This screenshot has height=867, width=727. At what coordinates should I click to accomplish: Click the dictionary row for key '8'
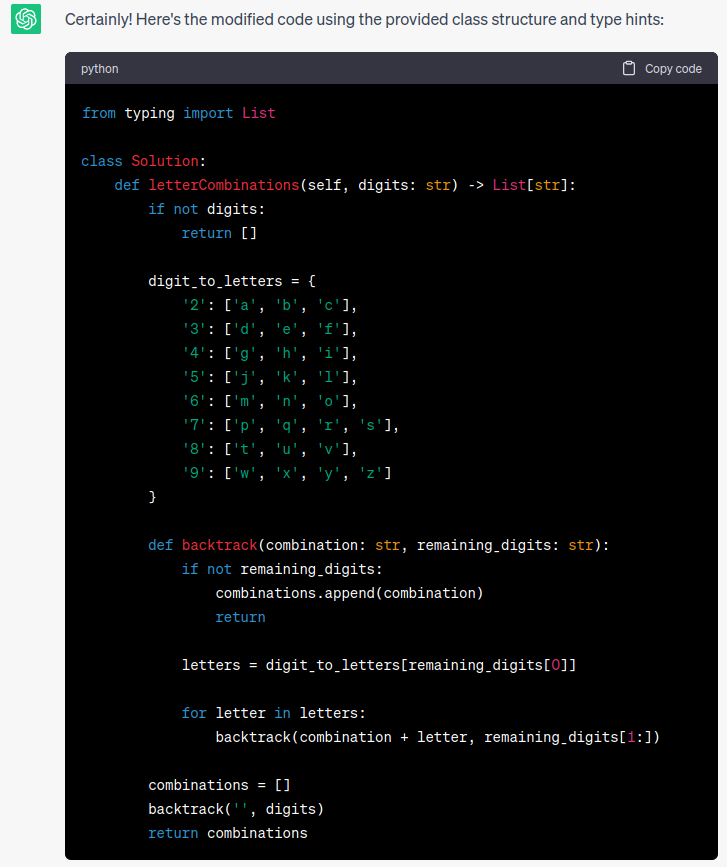tap(270, 449)
